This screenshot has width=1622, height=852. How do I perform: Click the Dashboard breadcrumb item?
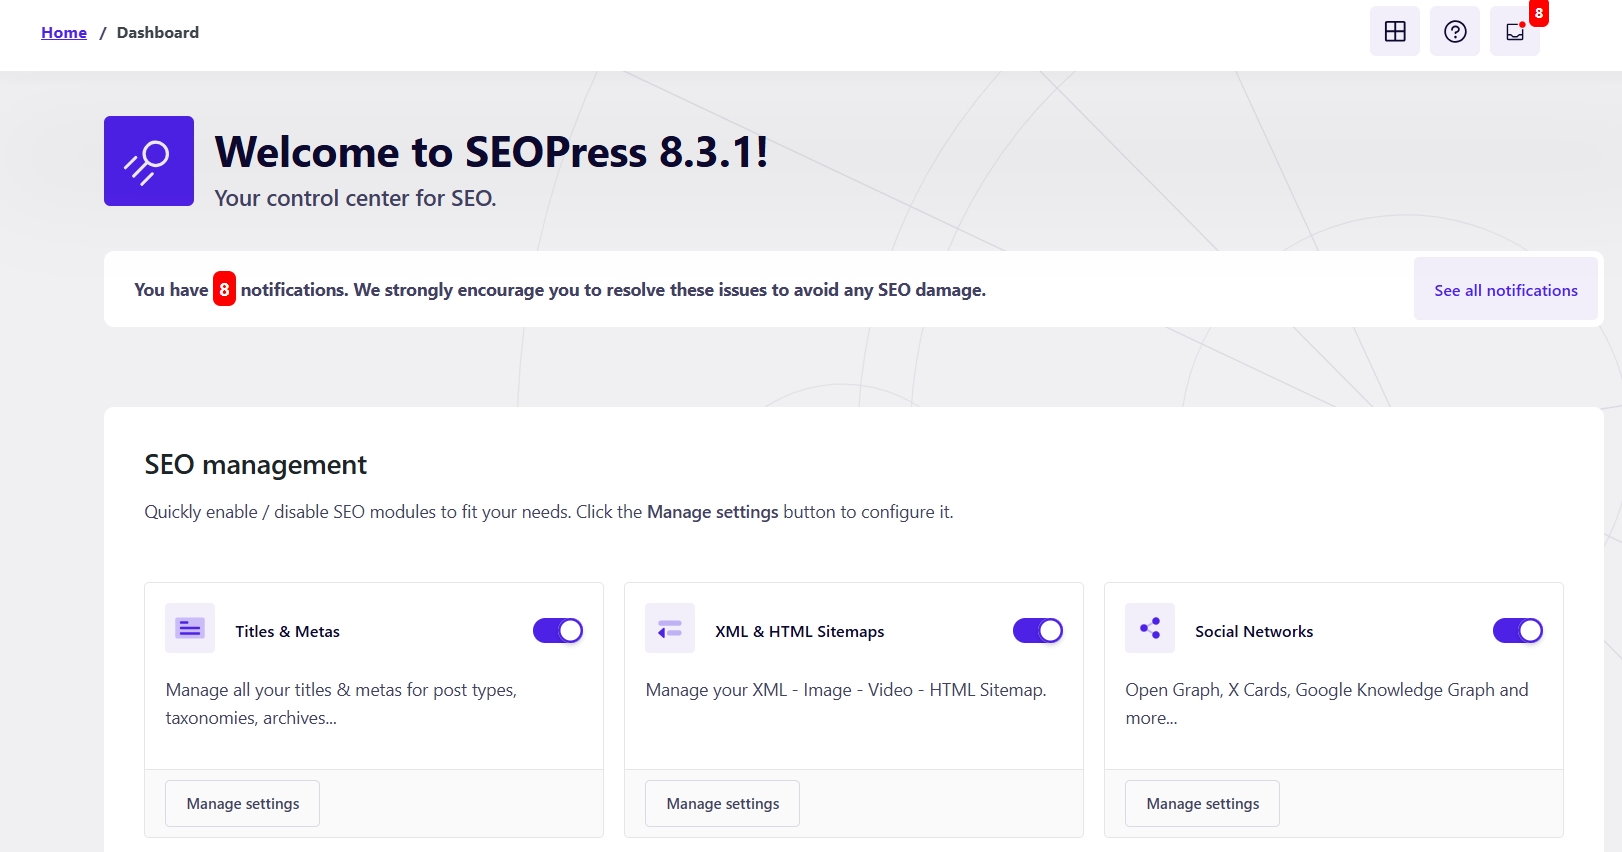point(158,32)
